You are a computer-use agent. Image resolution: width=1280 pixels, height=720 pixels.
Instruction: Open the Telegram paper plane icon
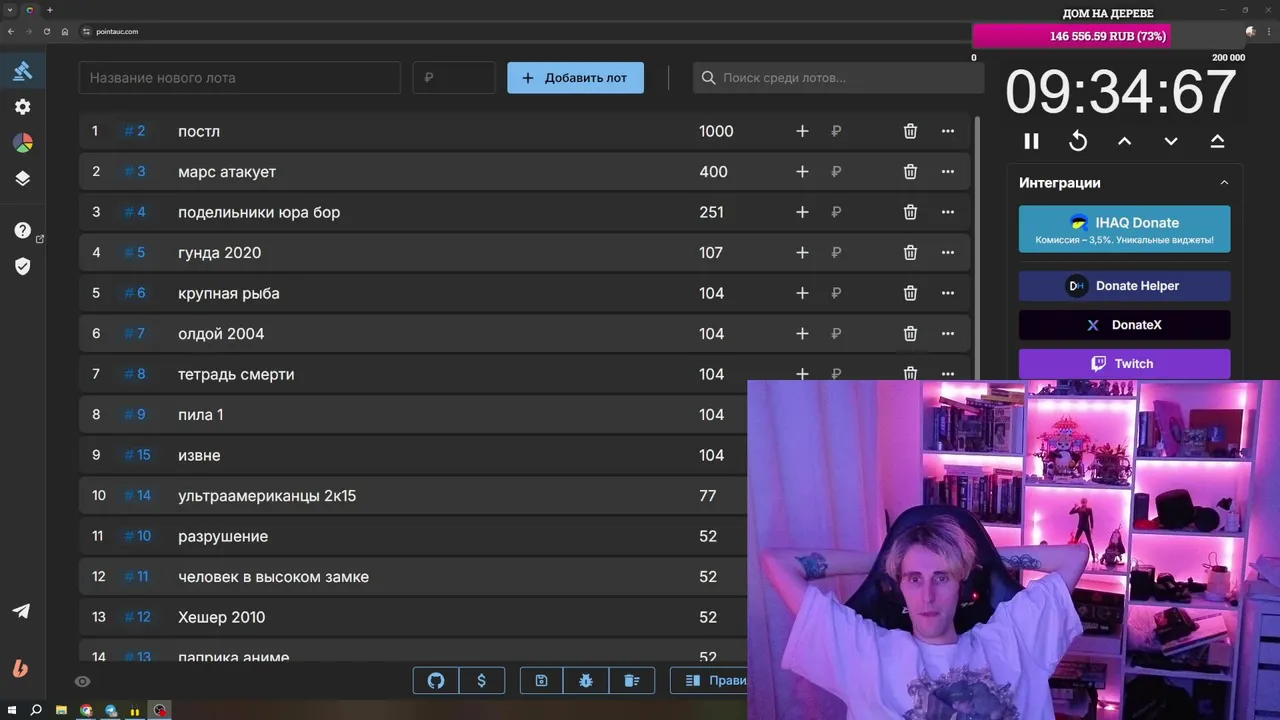pyautogui.click(x=21, y=611)
